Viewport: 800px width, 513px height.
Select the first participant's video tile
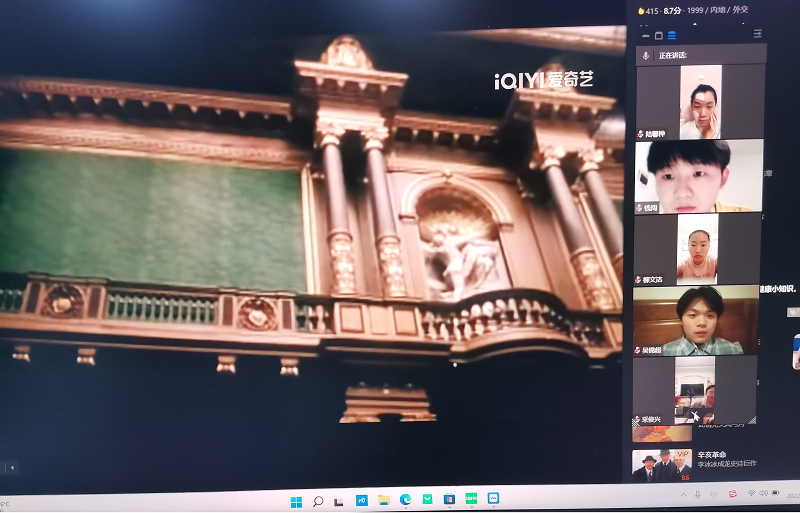(x=701, y=102)
